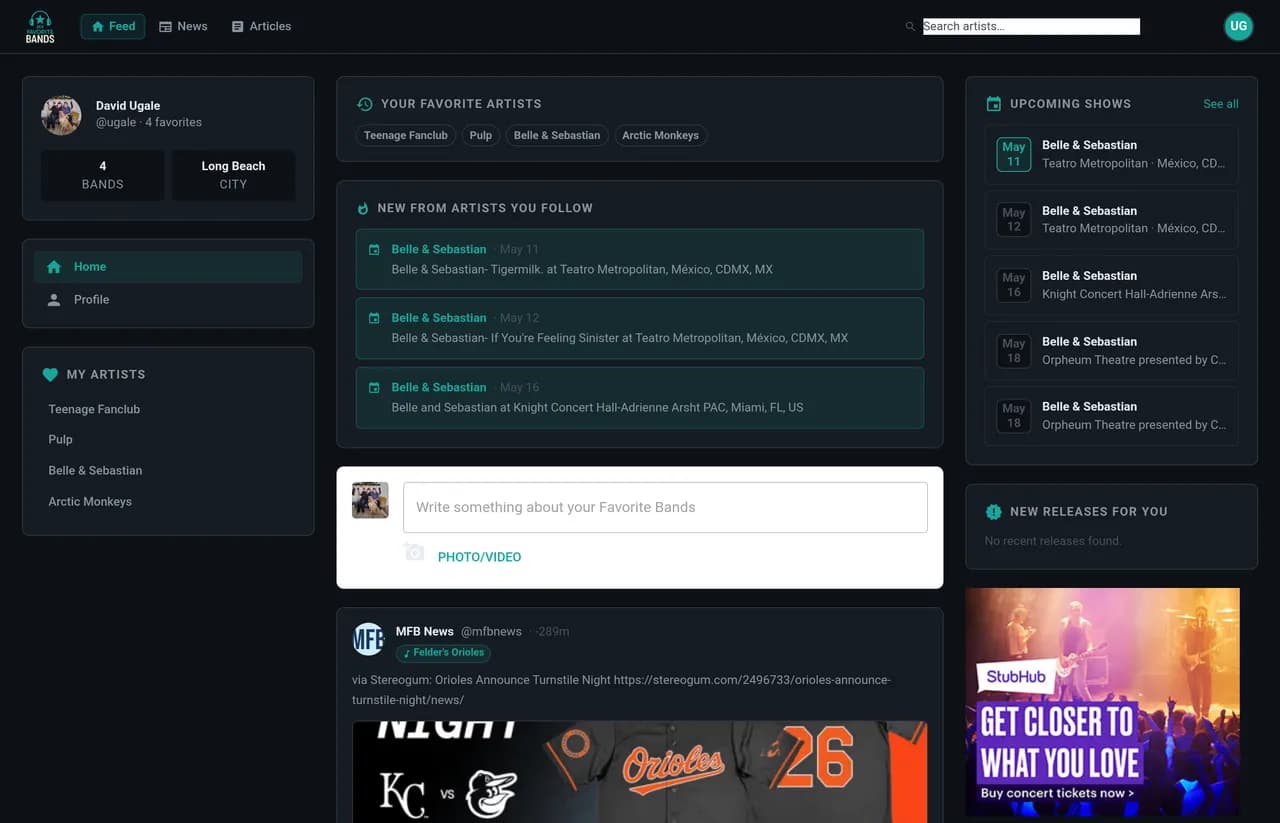This screenshot has height=823, width=1280.
Task: Open the May 16 Knight Concert Hall show card
Action: [1112, 285]
